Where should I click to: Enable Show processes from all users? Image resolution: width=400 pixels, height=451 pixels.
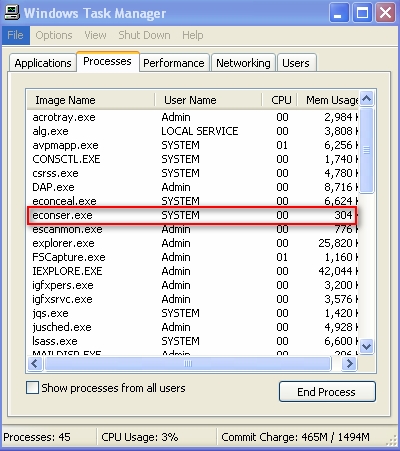click(32, 388)
